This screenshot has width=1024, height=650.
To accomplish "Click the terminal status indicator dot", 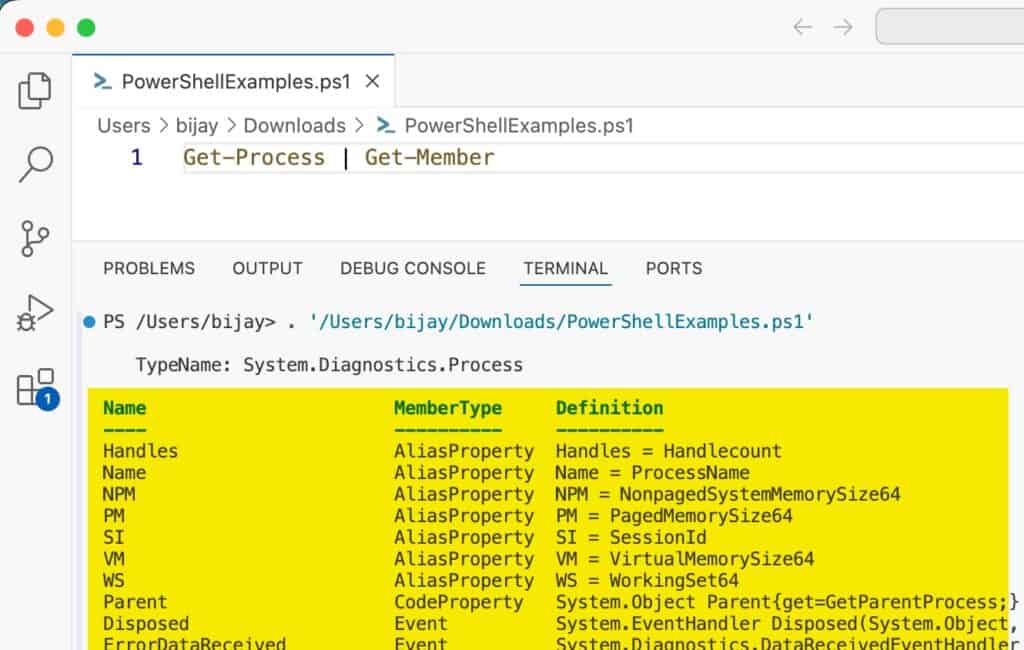I will tap(91, 322).
